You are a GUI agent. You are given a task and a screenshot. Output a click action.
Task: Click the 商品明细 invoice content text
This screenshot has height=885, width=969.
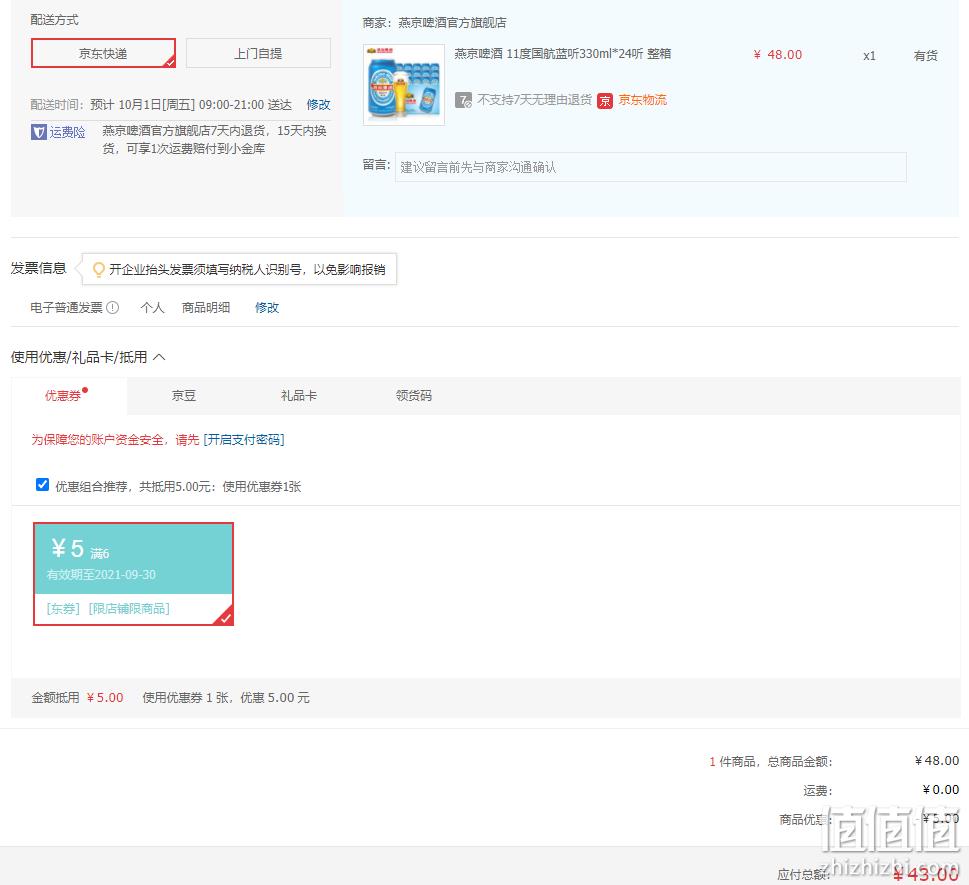206,307
